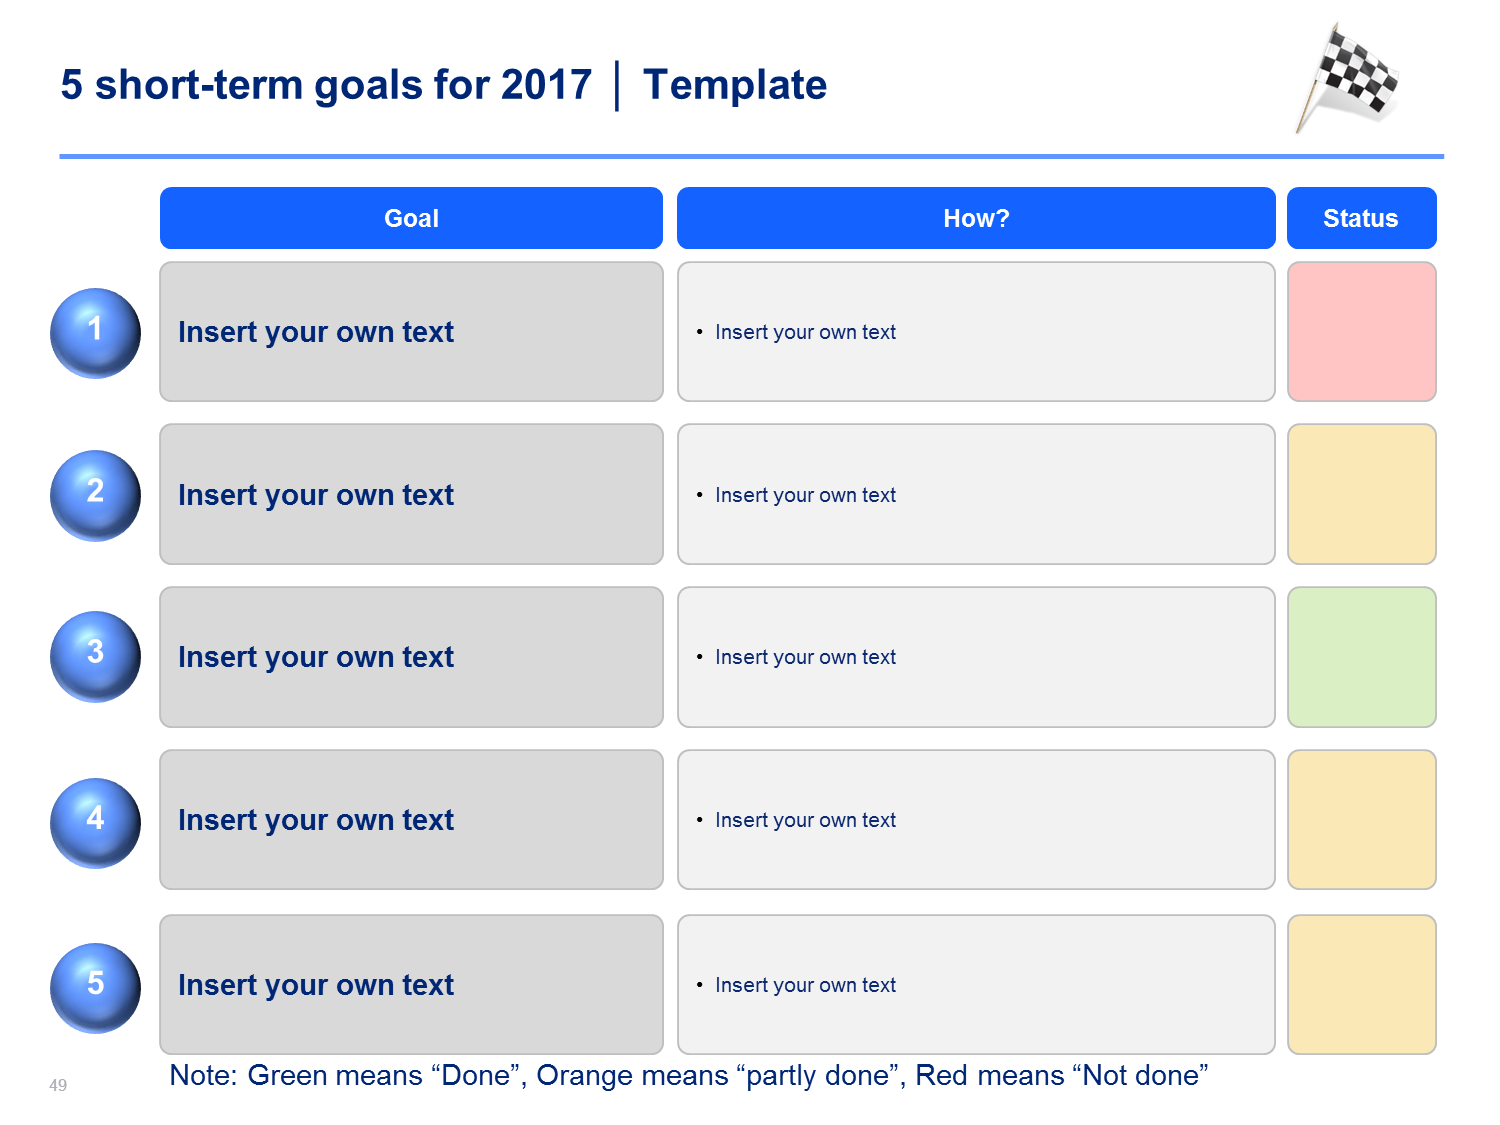The height and width of the screenshot is (1125, 1500).
Task: Select the orange status box for goal 2
Action: (x=1362, y=494)
